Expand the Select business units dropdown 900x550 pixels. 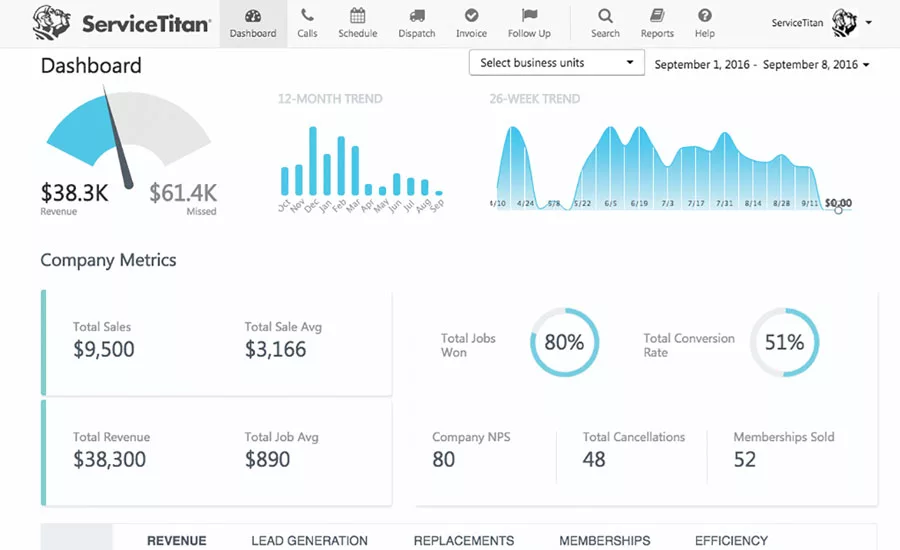pos(556,63)
